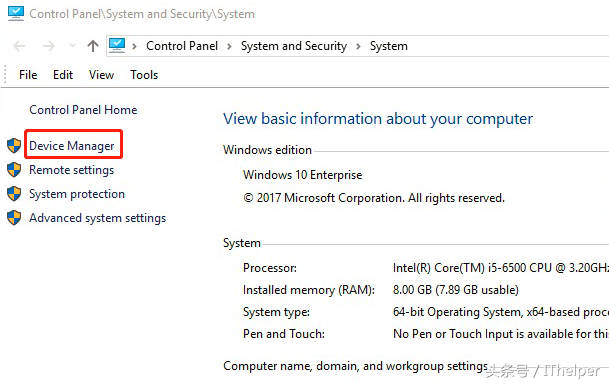The image size is (609, 385).
Task: Click the Back arrow navigation button
Action: tap(19, 46)
